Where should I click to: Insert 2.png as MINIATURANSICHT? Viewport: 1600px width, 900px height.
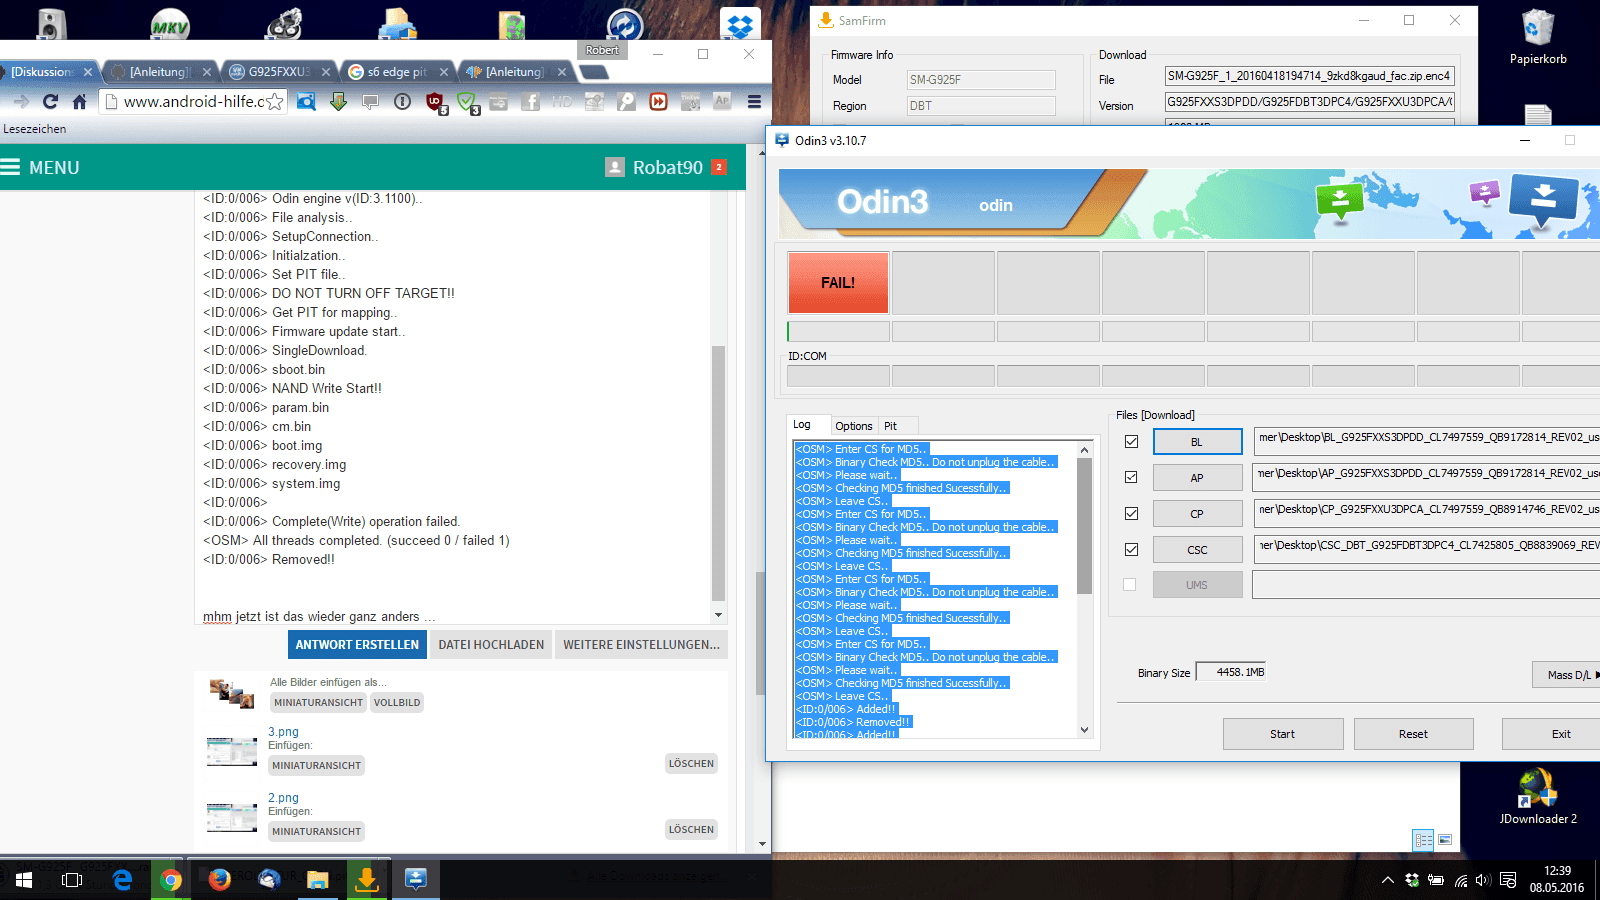(x=317, y=832)
